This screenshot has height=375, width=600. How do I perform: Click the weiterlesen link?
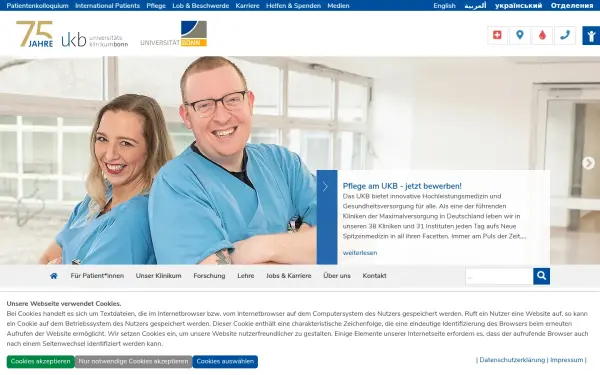[360, 253]
